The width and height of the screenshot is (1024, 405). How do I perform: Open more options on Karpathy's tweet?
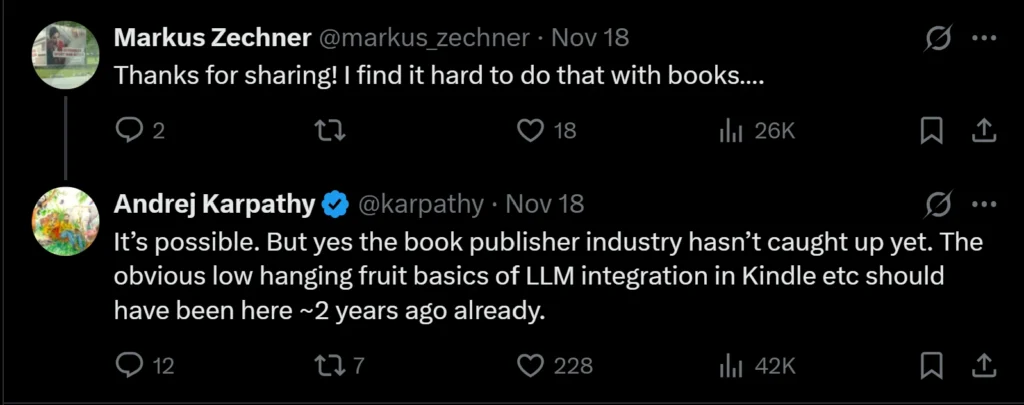coord(985,205)
